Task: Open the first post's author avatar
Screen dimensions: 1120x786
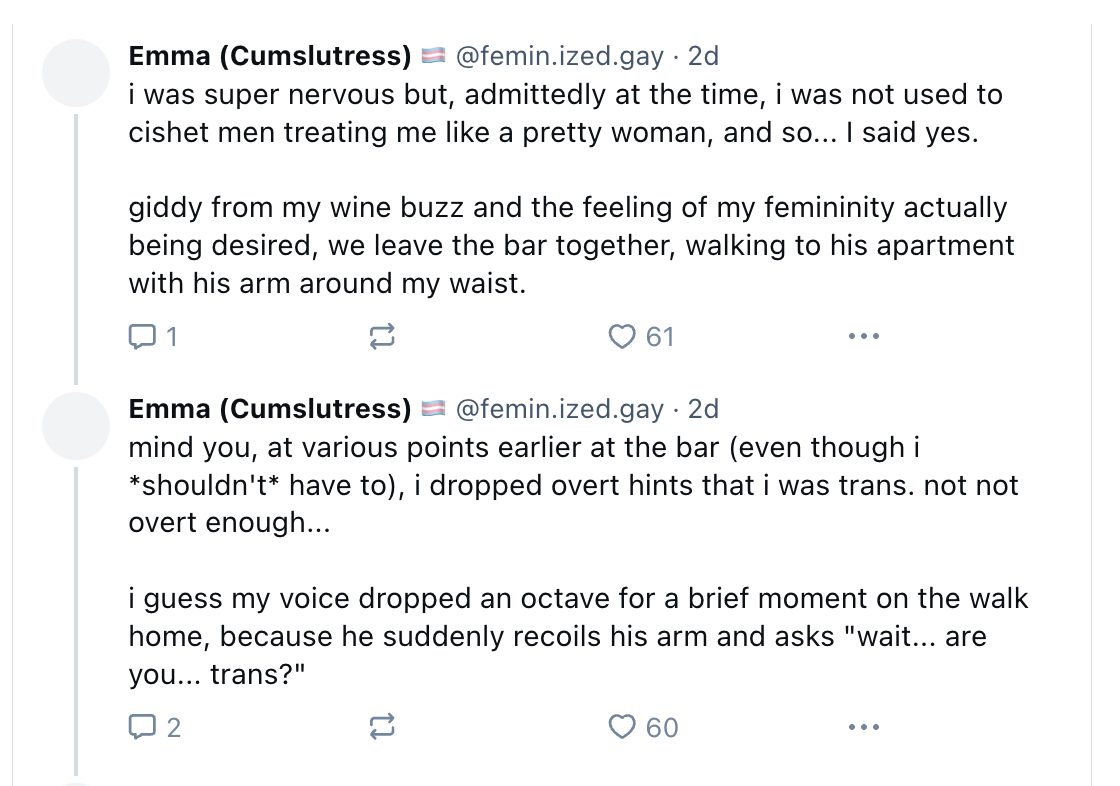Action: pyautogui.click(x=76, y=73)
